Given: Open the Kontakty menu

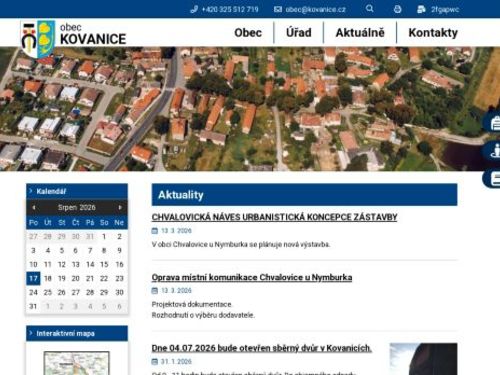Looking at the screenshot, I should [433, 33].
